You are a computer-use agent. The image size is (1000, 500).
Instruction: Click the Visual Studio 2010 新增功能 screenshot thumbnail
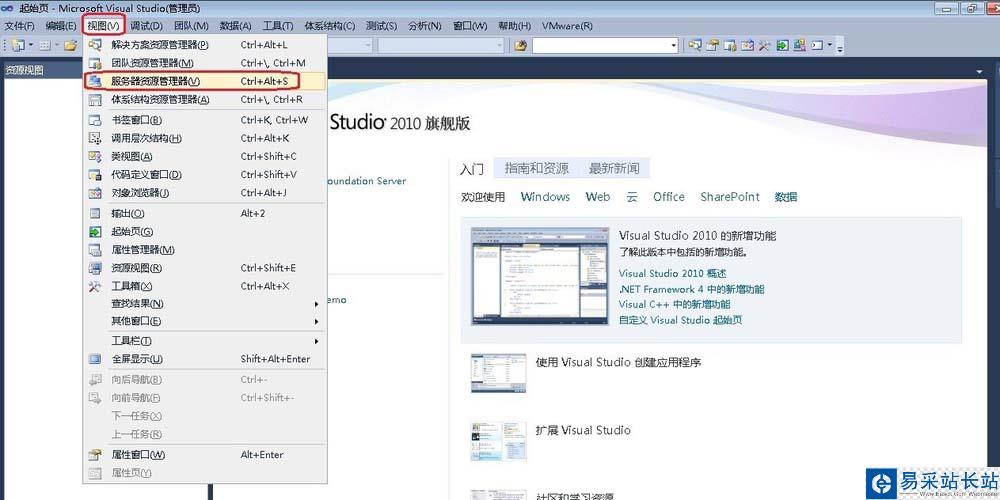click(538, 276)
